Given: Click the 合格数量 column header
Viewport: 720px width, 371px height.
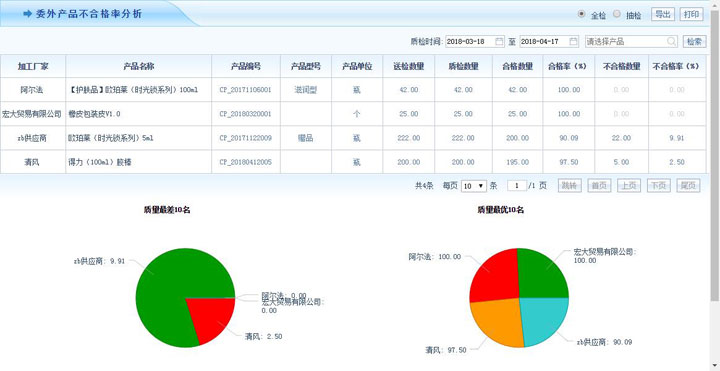Looking at the screenshot, I should 518,66.
